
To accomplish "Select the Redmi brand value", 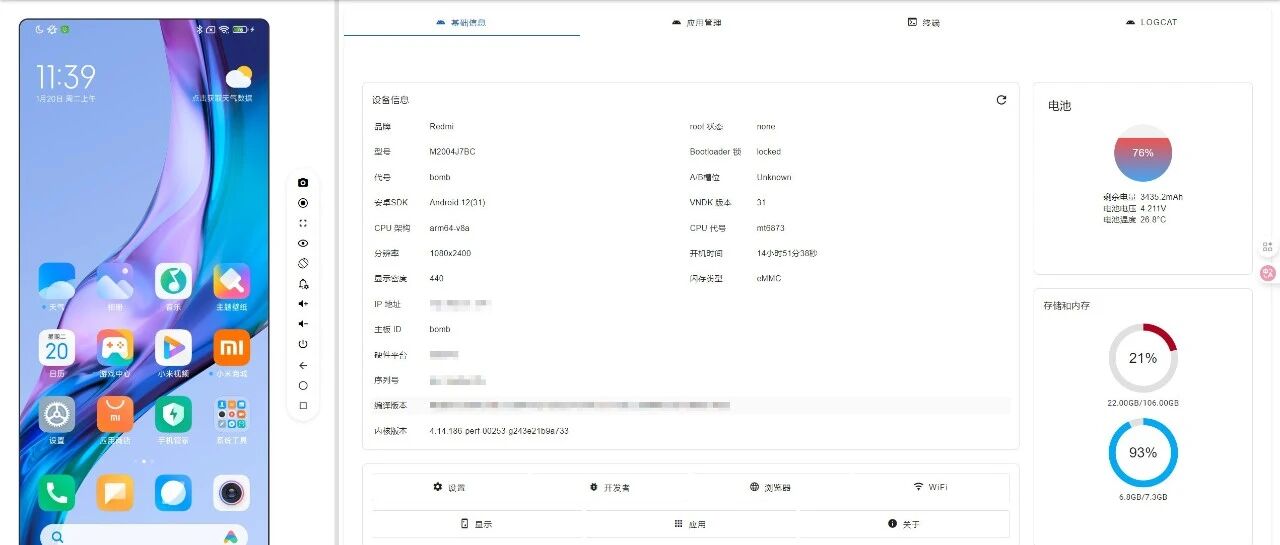I will click(441, 127).
